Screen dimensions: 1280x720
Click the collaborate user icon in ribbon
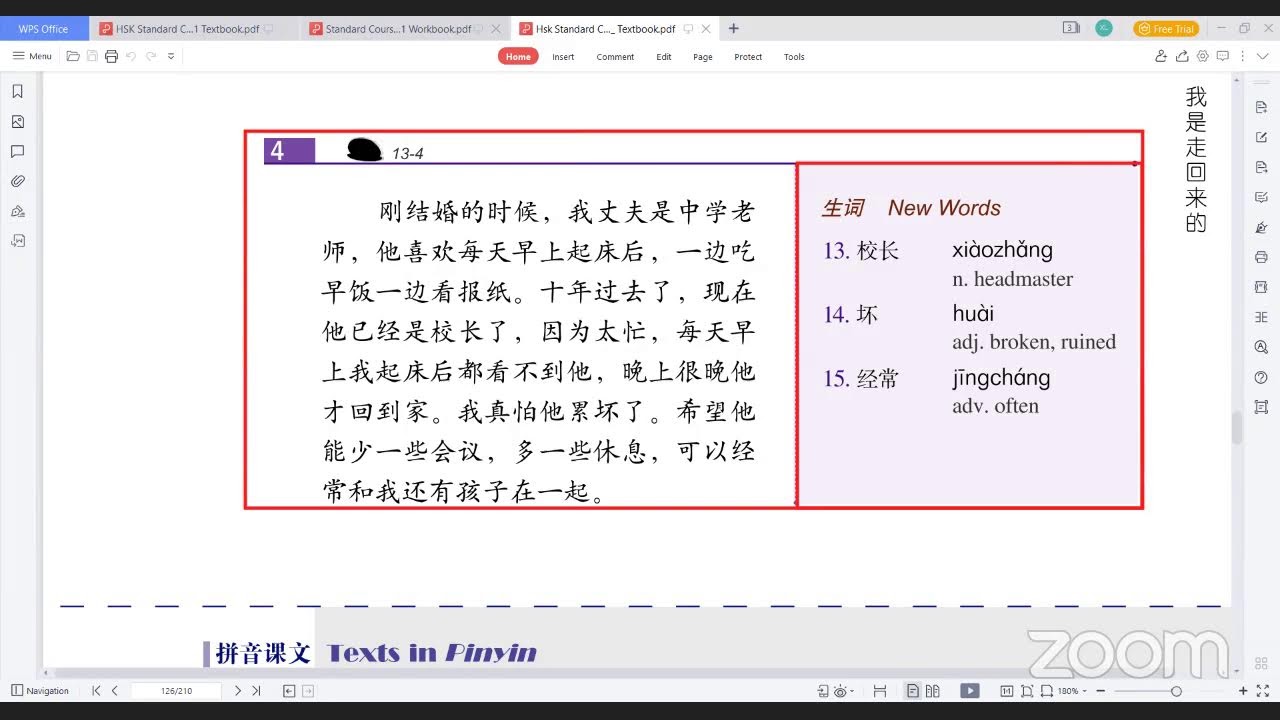pyautogui.click(x=1161, y=56)
